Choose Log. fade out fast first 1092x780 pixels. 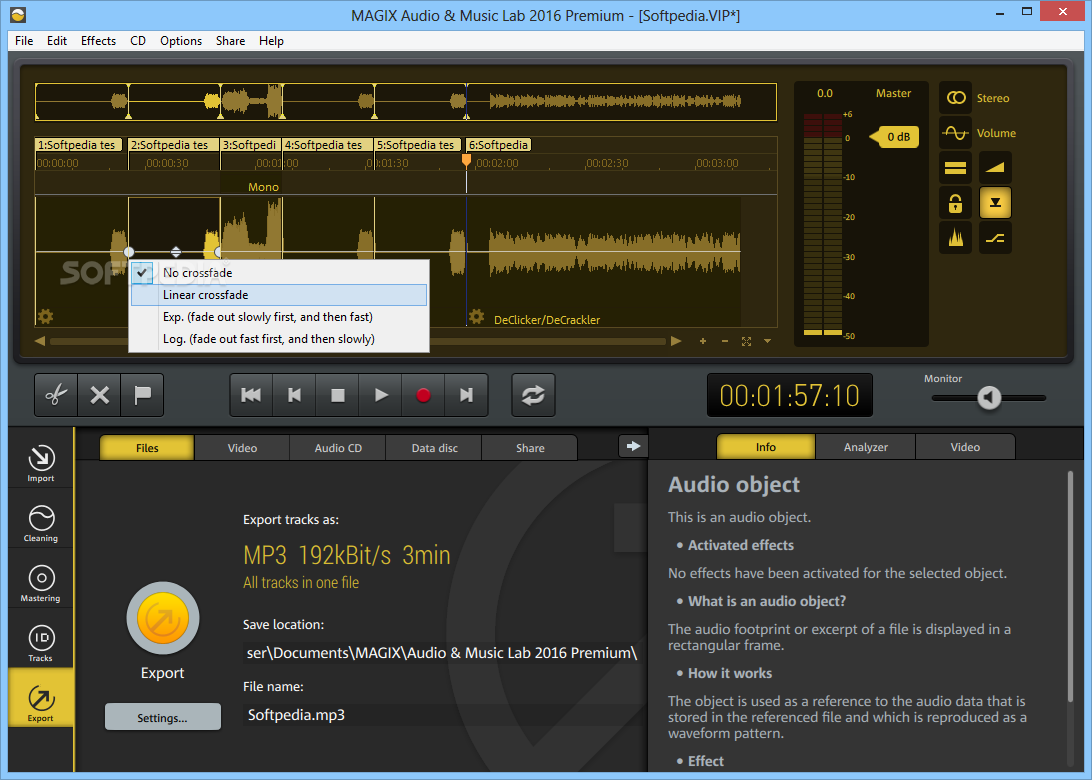(x=279, y=339)
